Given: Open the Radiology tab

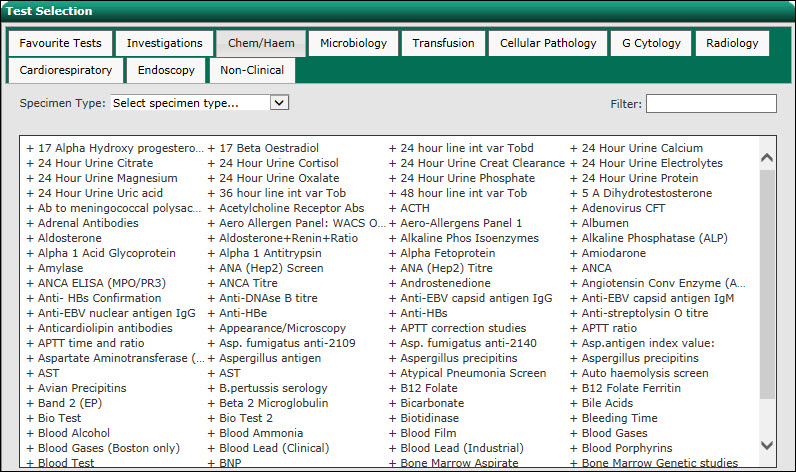Looking at the screenshot, I should tap(732, 43).
